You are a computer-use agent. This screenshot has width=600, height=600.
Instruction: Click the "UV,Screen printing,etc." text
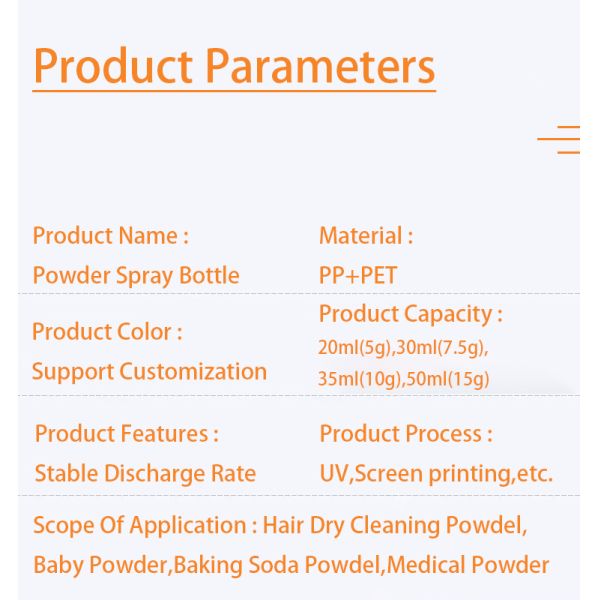[x=436, y=474]
